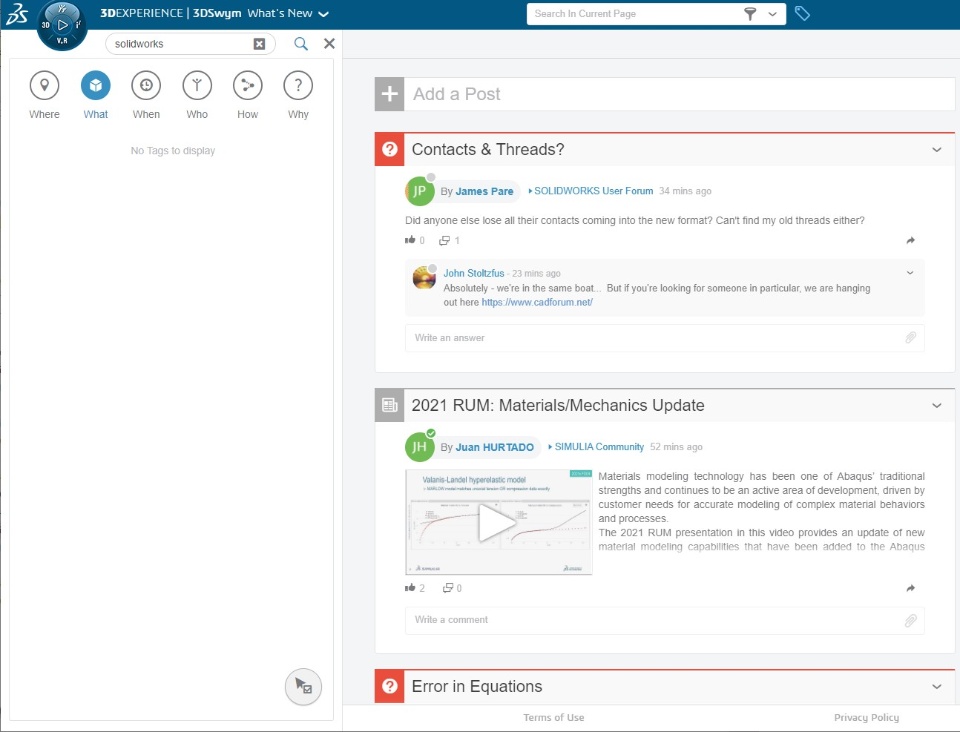Screen dimensions: 960x732
Task: Open comments count on Contacts & Threads post
Action: 449,241
